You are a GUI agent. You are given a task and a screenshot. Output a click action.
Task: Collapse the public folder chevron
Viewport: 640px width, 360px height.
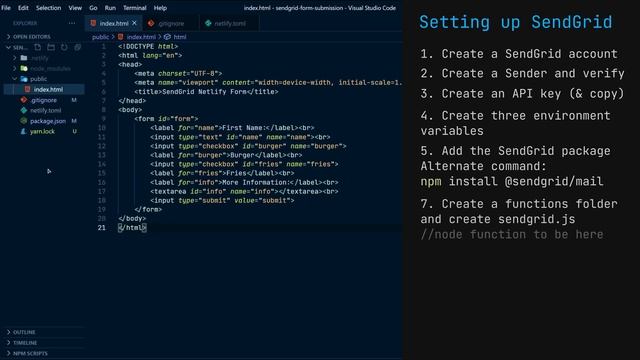click(x=15, y=79)
